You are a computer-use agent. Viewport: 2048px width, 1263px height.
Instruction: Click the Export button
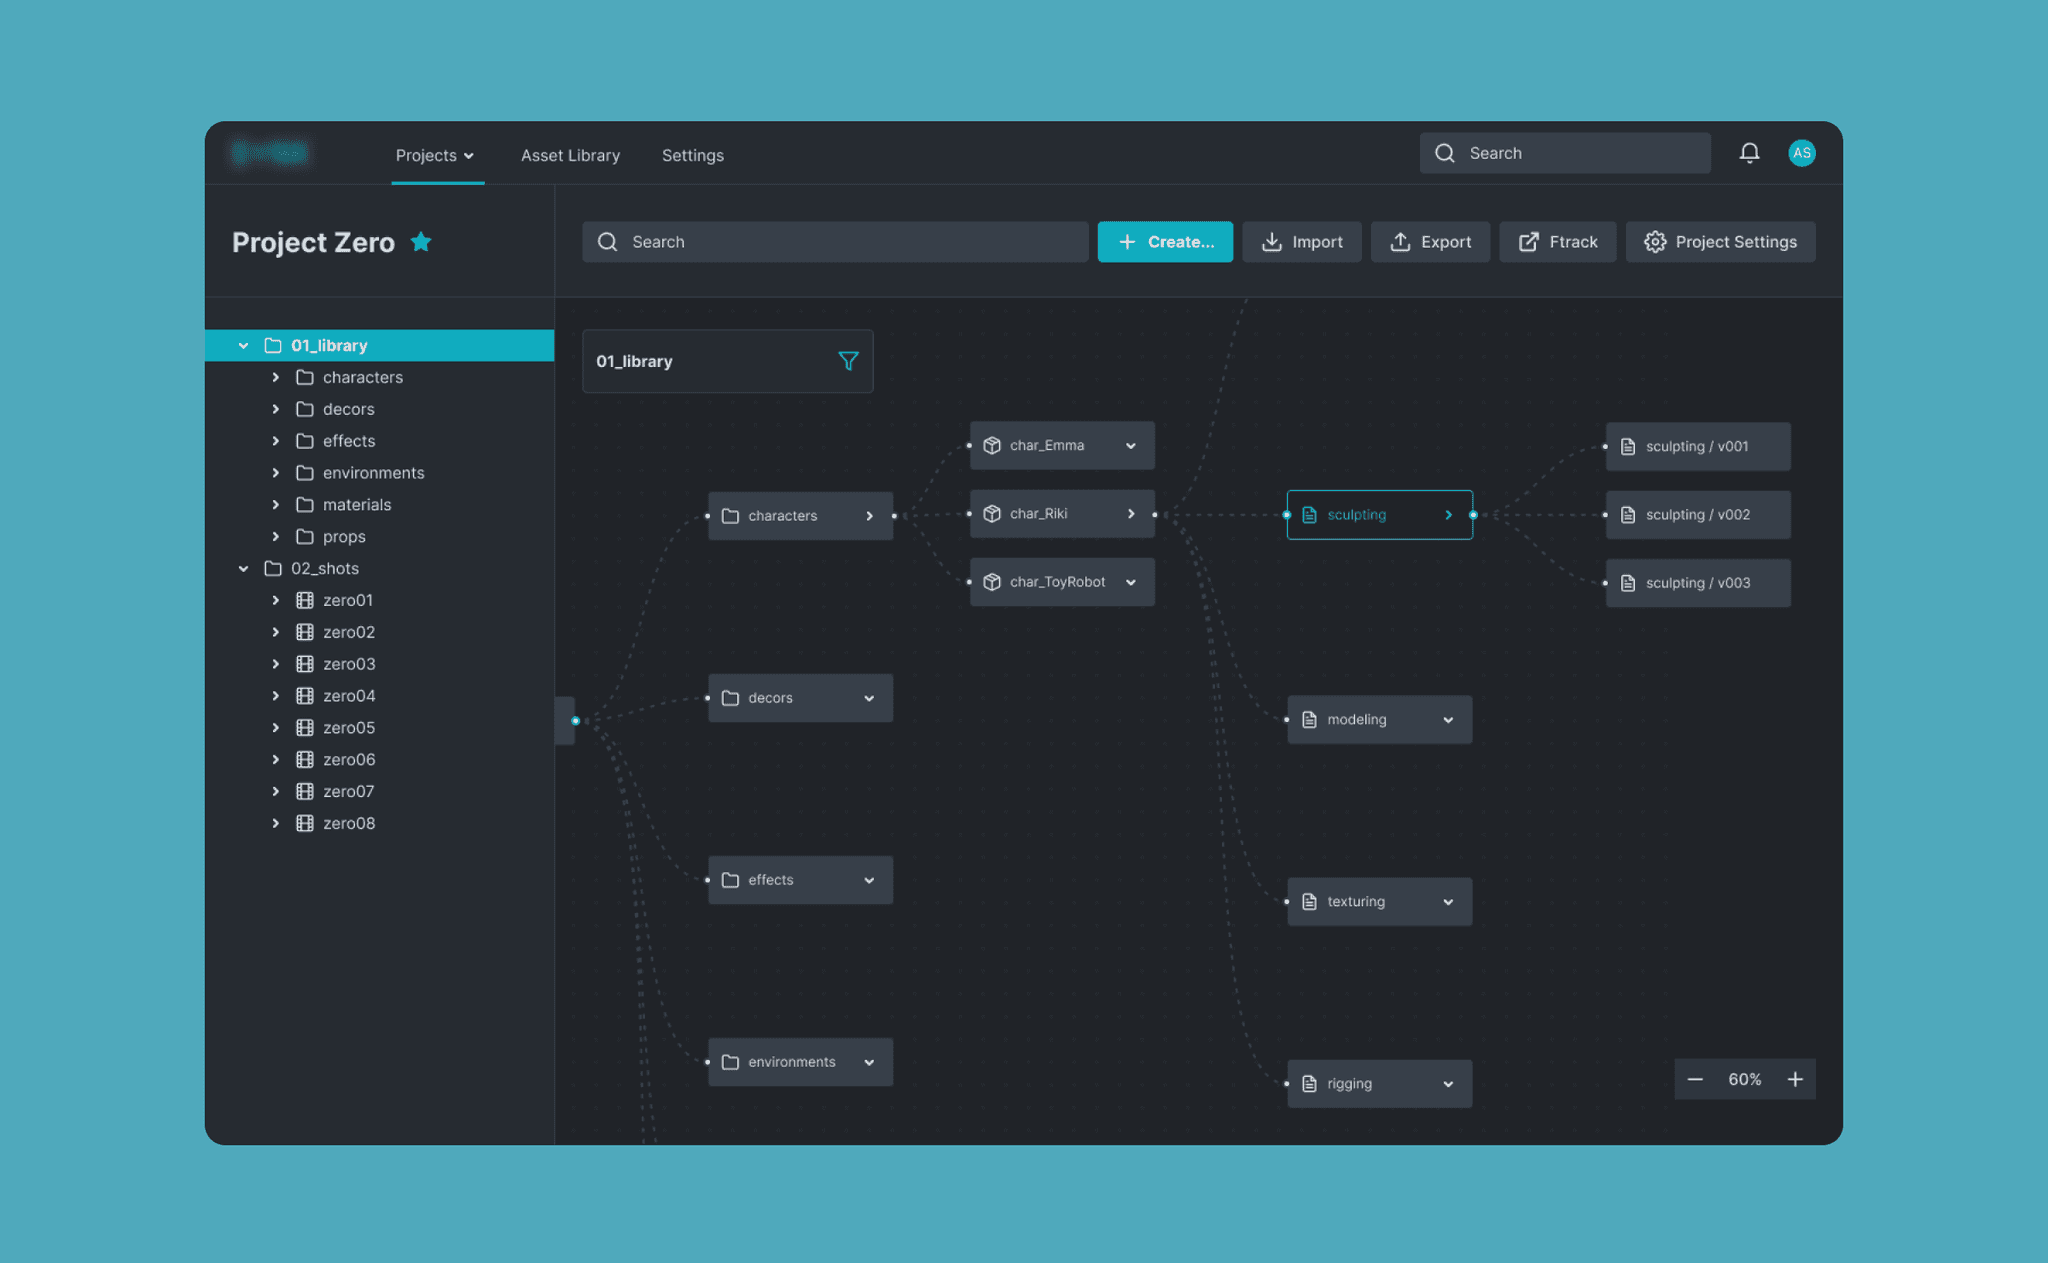pyautogui.click(x=1430, y=242)
